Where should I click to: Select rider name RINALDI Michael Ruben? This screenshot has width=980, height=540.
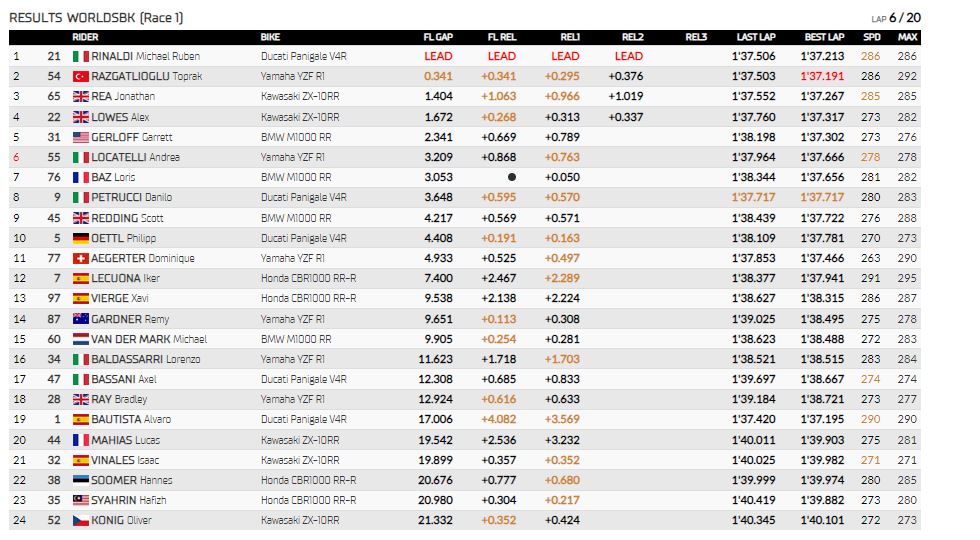(x=146, y=56)
